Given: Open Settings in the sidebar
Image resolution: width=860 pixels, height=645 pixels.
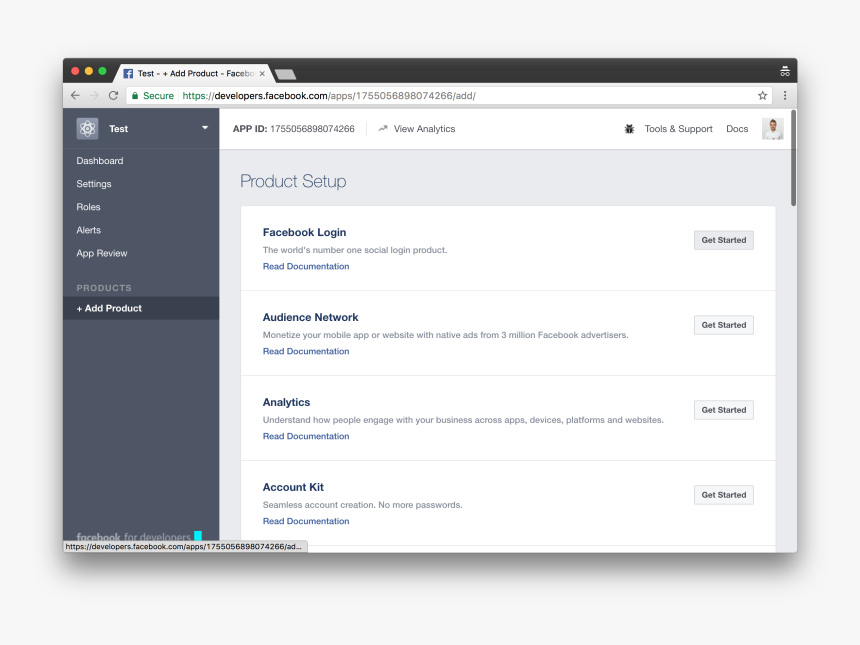Looking at the screenshot, I should pos(94,184).
